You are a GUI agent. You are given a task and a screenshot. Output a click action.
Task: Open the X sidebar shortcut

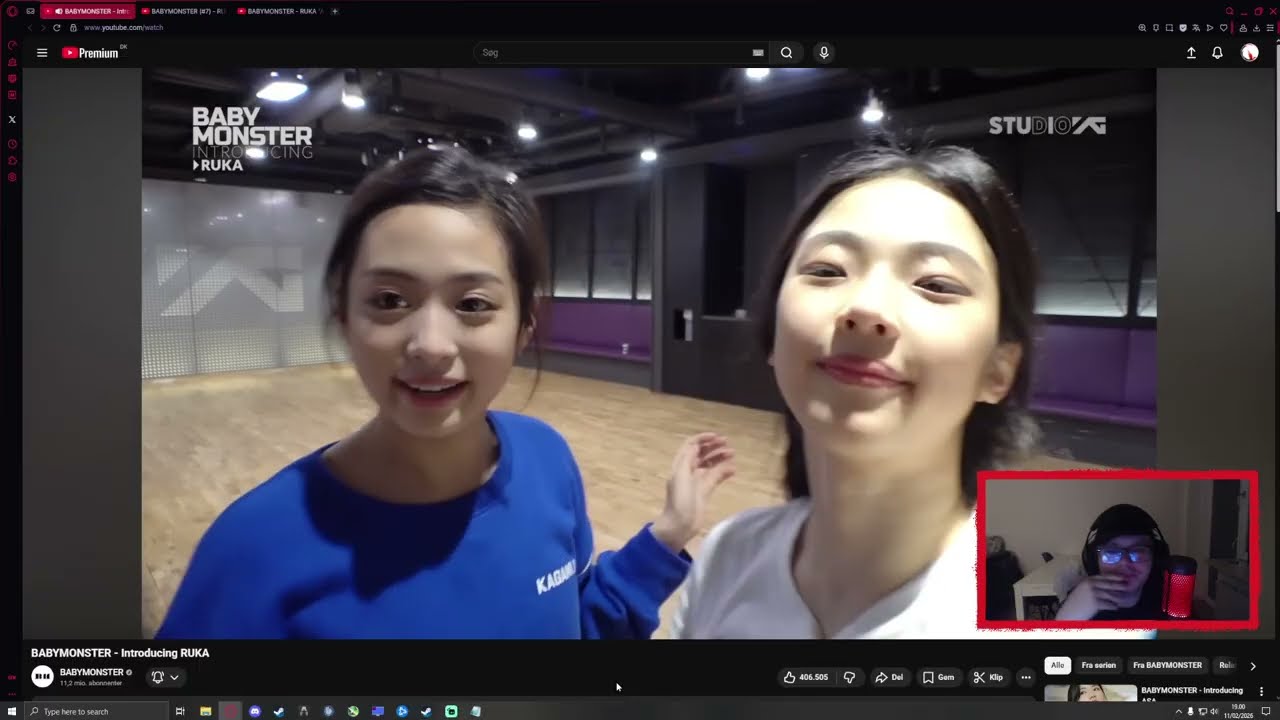12,119
